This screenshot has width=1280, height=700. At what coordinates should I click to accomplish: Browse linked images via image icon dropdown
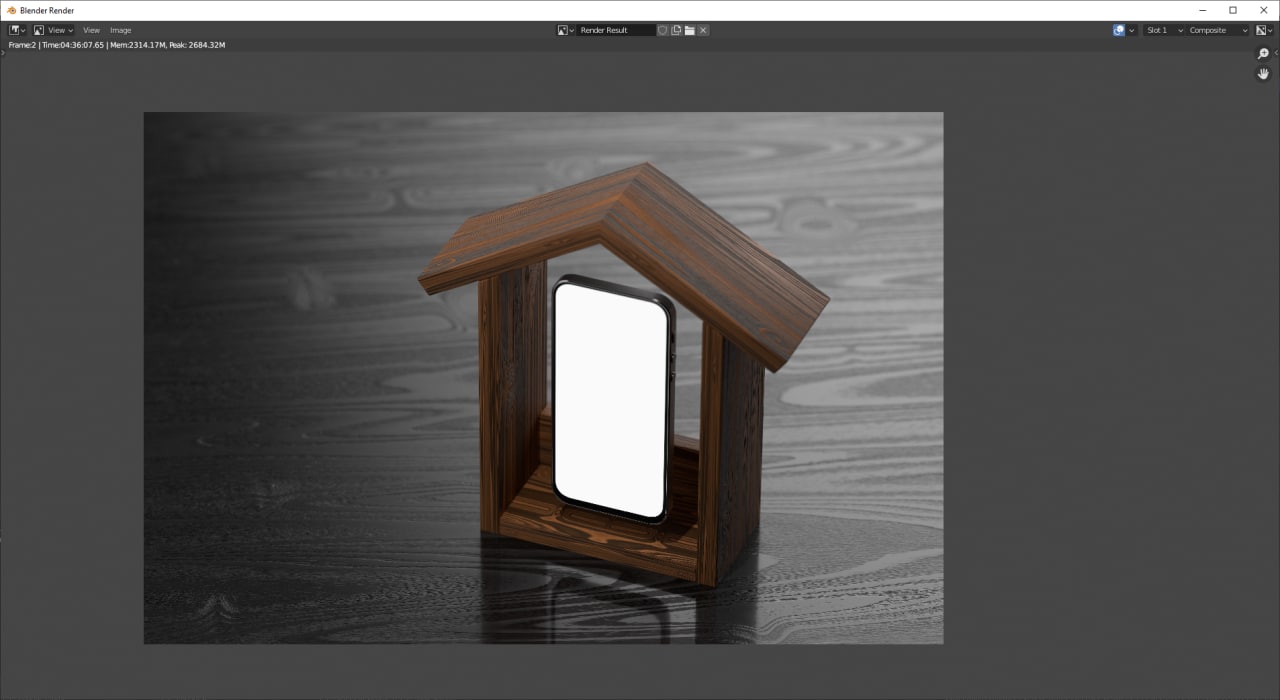[x=566, y=30]
